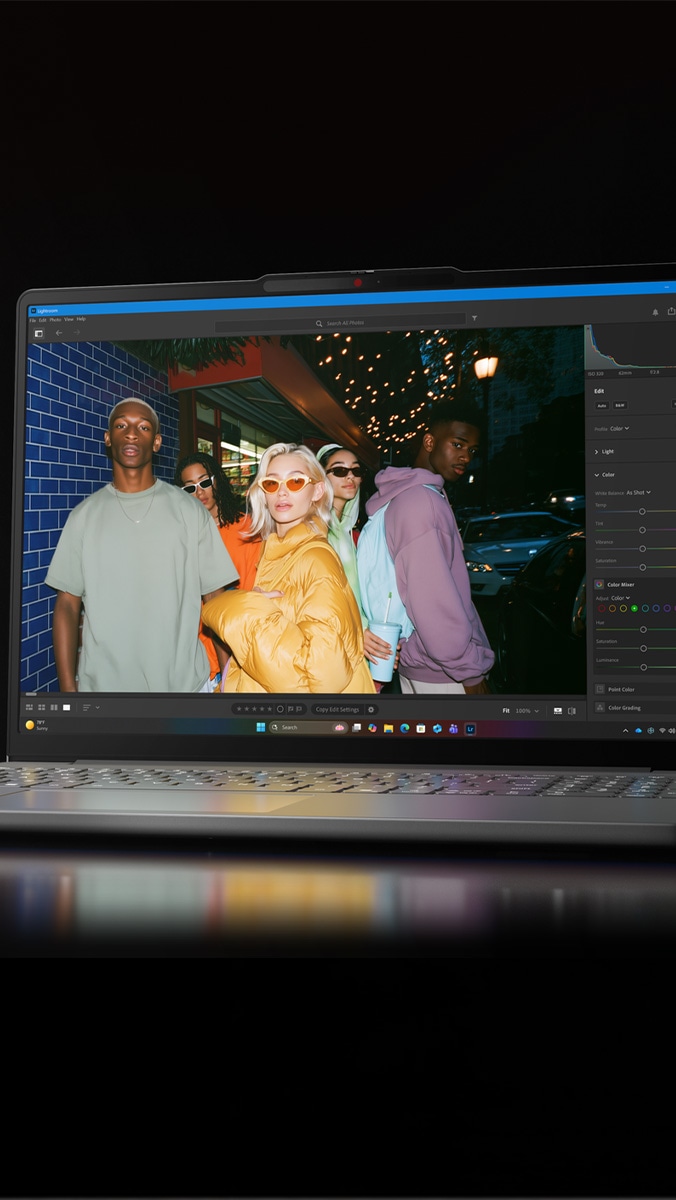676x1200 pixels.
Task: Click the histogram graph
Action: (630, 347)
